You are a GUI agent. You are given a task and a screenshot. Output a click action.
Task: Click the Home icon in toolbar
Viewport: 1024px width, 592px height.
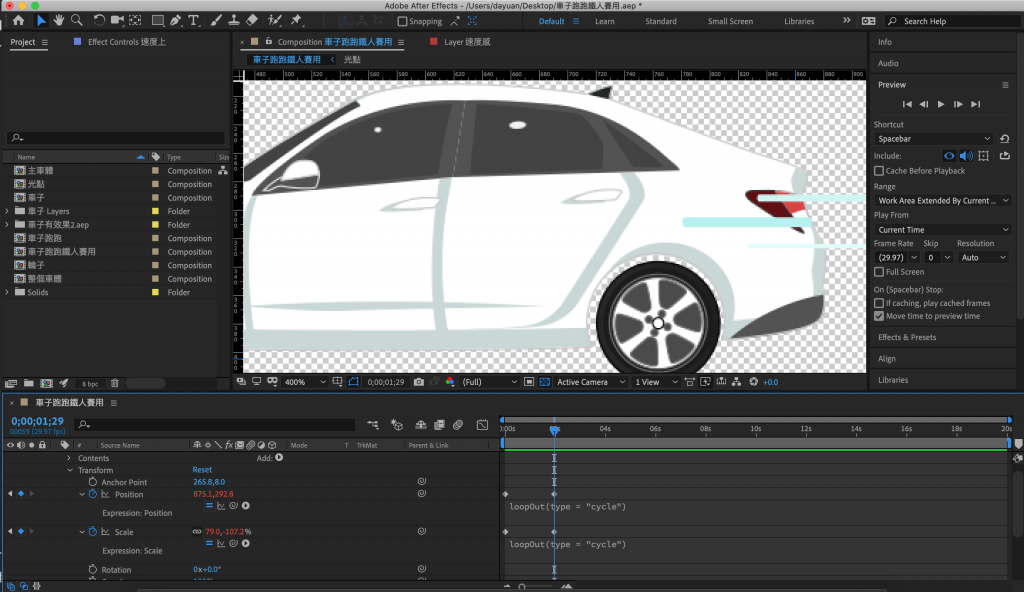click(18, 20)
